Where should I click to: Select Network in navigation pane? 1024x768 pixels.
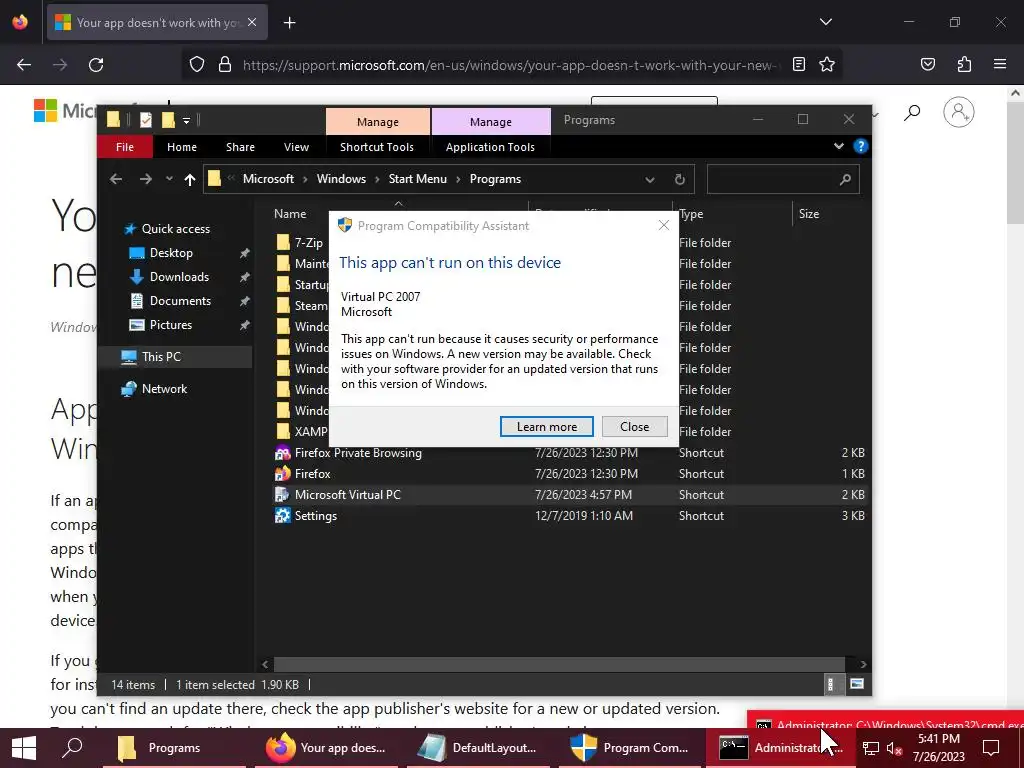[x=164, y=389]
